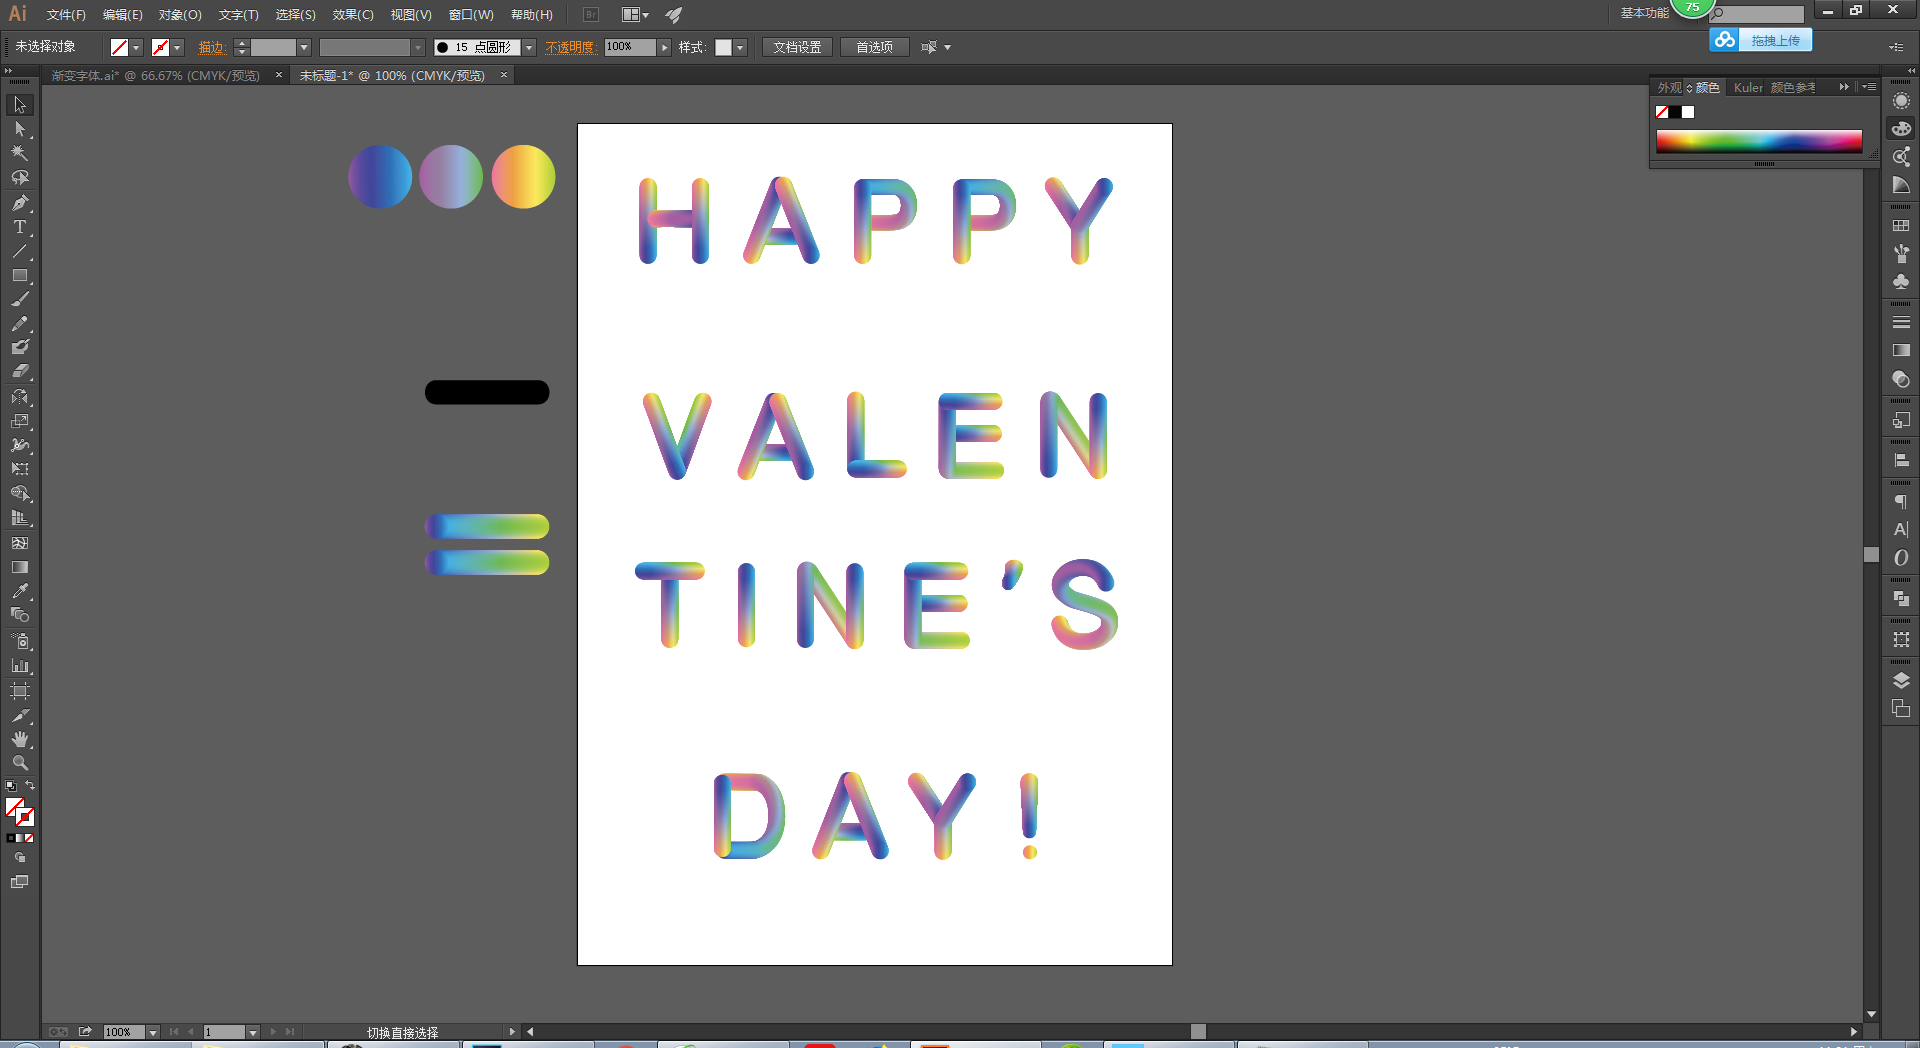Select the Pencil tool
1920x1048 pixels.
pos(20,323)
